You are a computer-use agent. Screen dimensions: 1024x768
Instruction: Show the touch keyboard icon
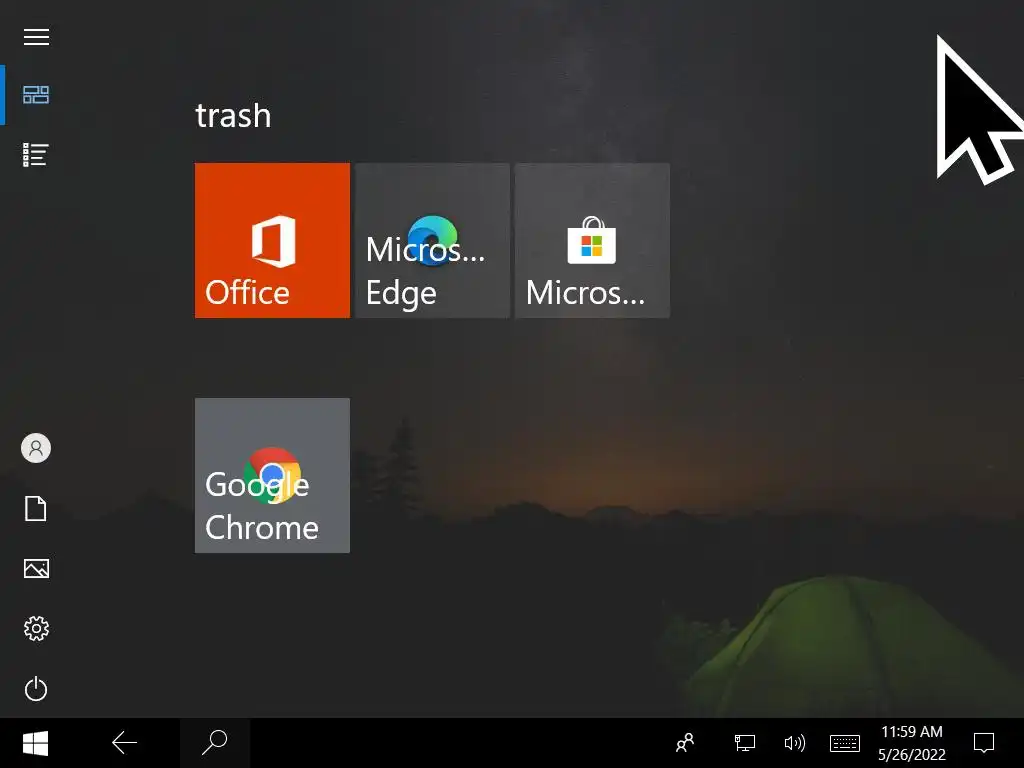pyautogui.click(x=845, y=743)
